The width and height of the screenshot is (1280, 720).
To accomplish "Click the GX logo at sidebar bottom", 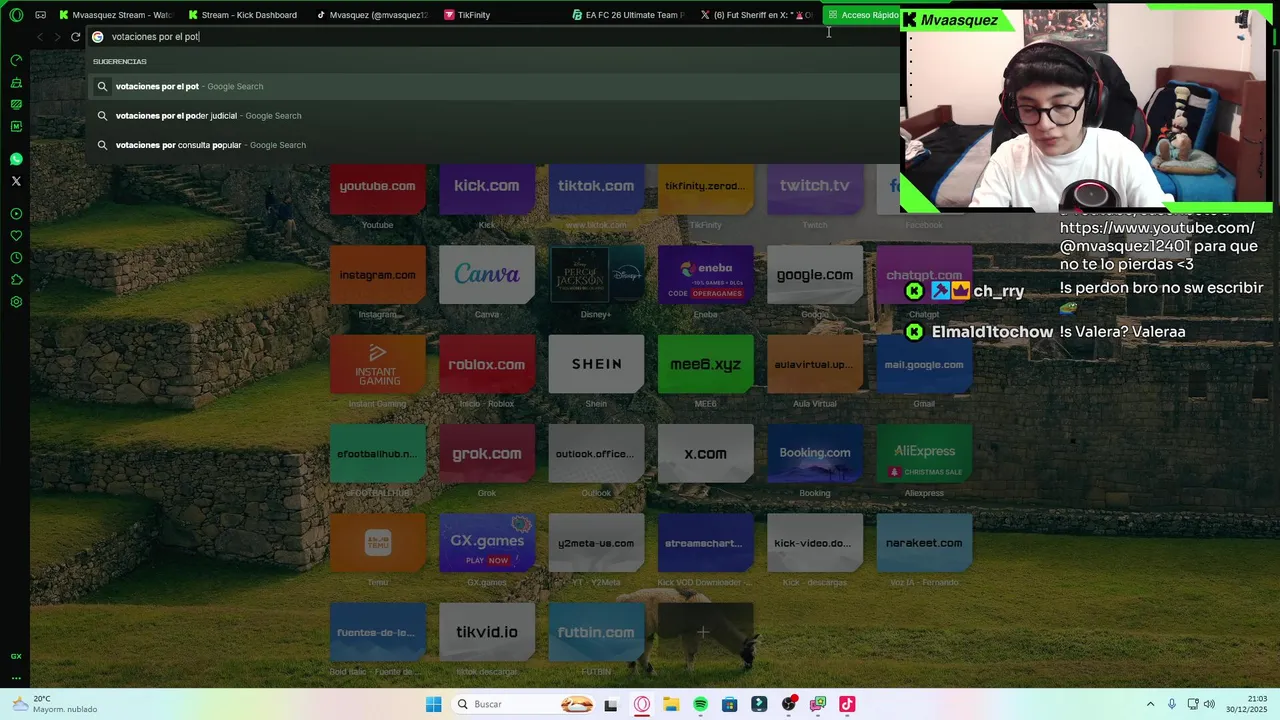I will (16, 656).
